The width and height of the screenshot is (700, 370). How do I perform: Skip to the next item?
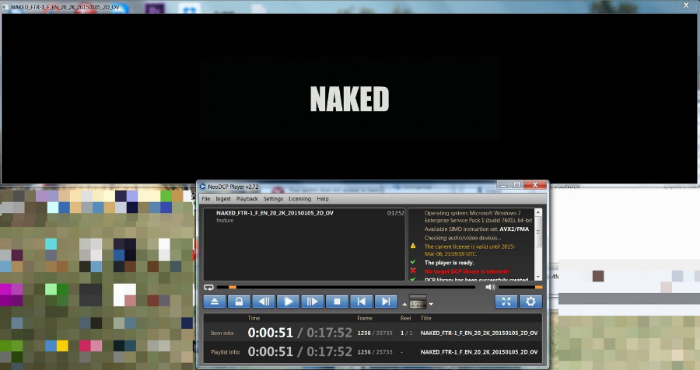coord(386,302)
